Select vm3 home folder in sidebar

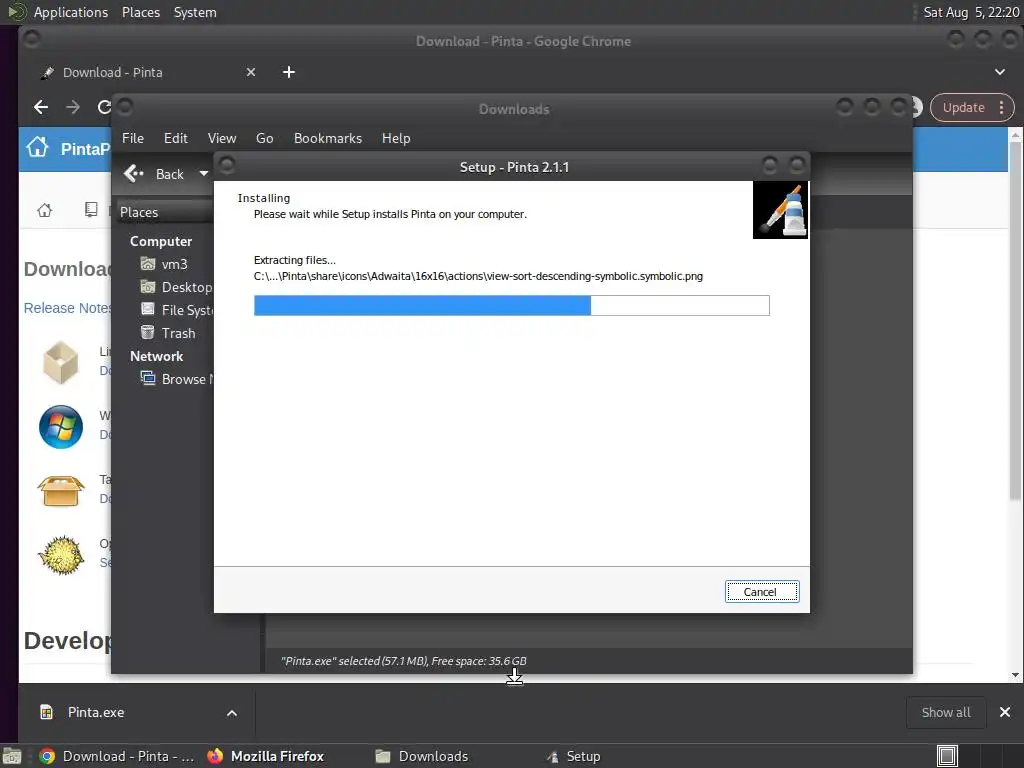pyautogui.click(x=173, y=264)
